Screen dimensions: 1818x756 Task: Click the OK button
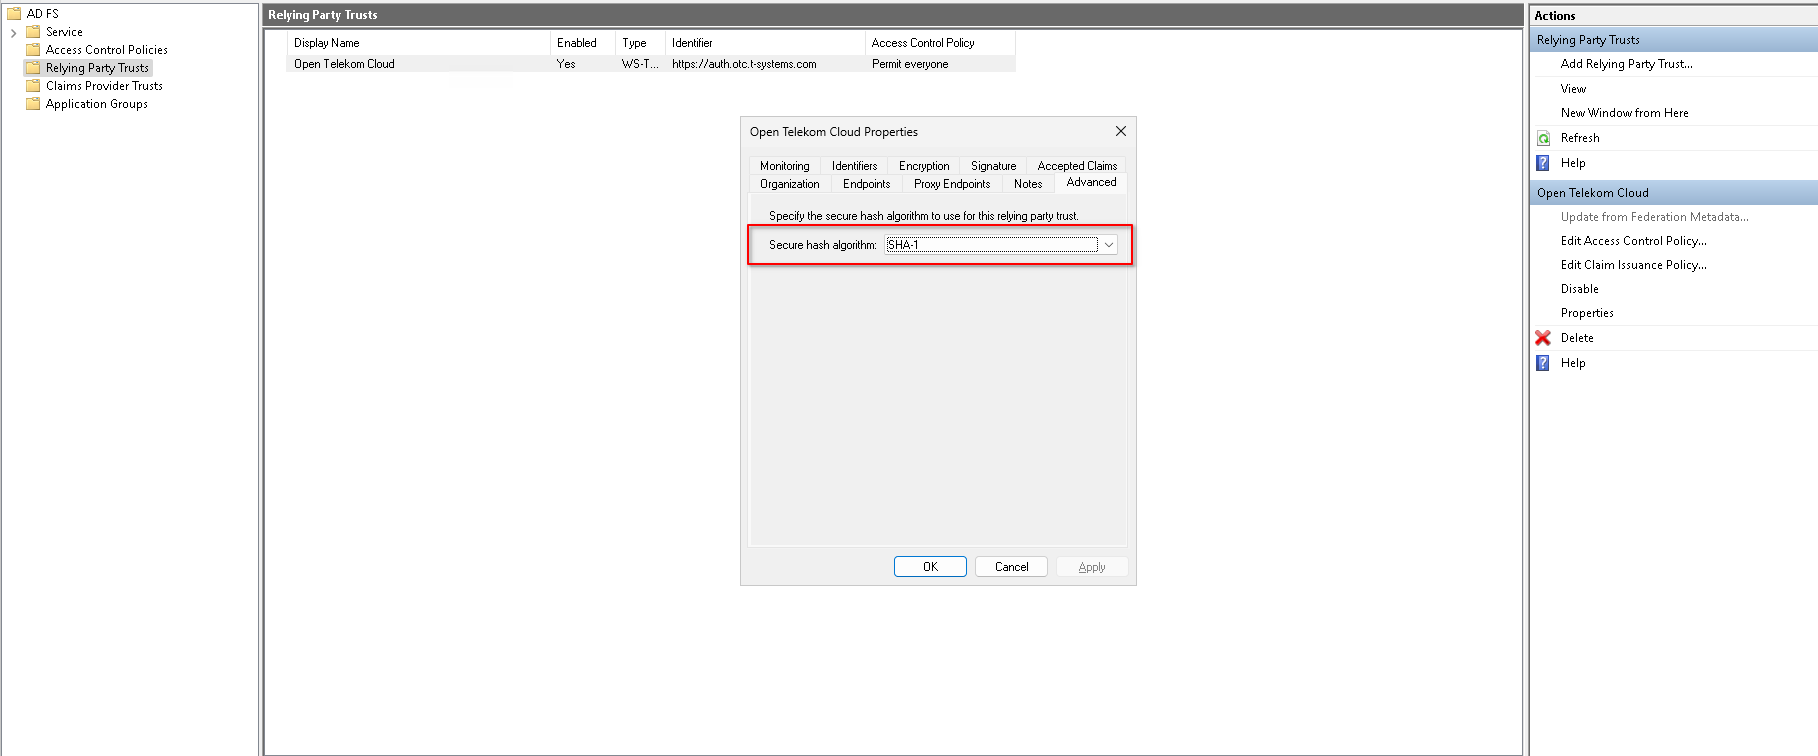click(930, 567)
